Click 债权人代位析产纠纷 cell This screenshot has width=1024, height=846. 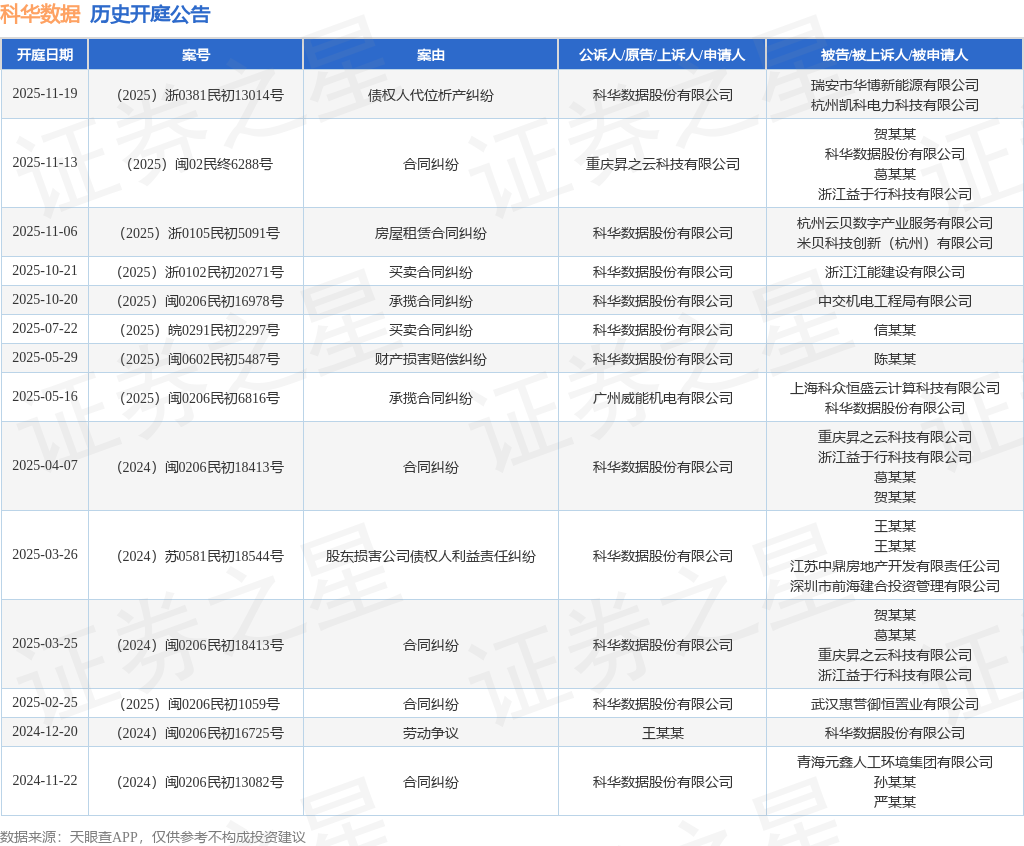click(430, 95)
